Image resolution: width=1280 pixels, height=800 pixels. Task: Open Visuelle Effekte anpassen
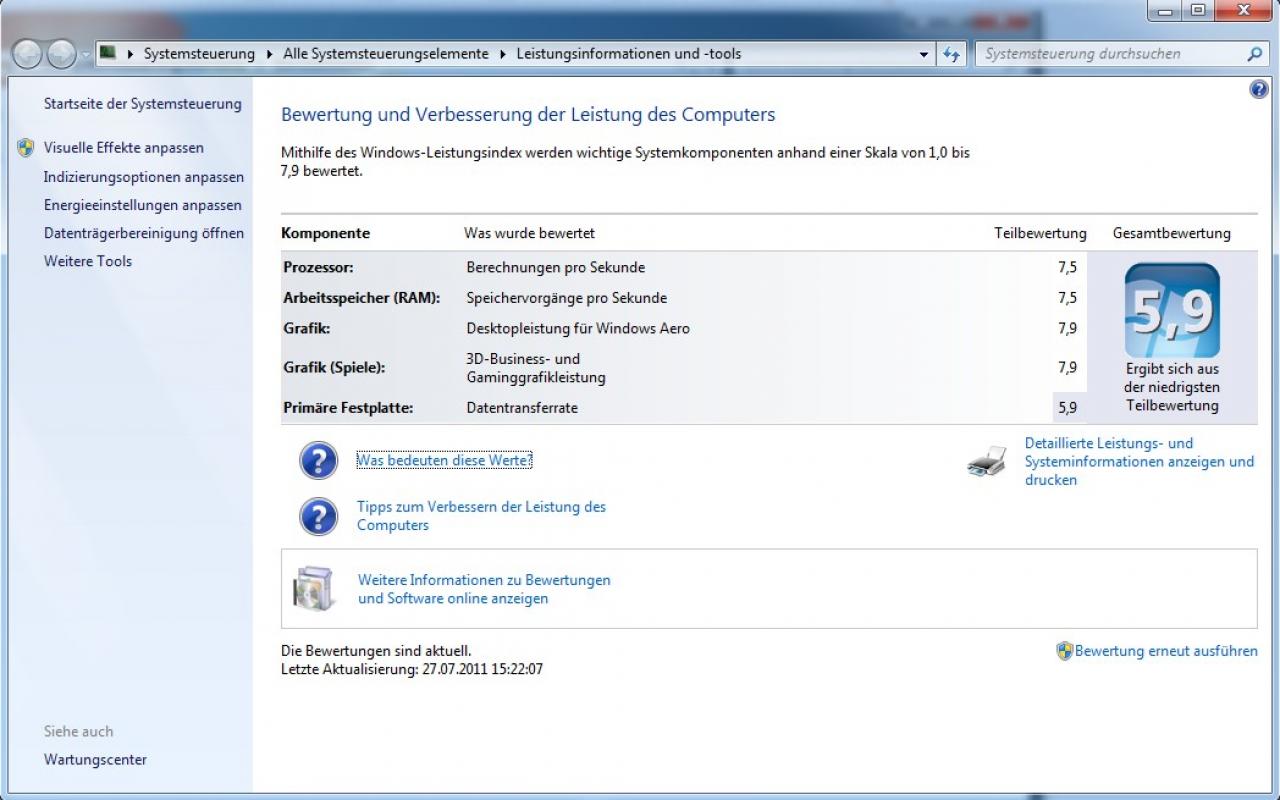[124, 148]
